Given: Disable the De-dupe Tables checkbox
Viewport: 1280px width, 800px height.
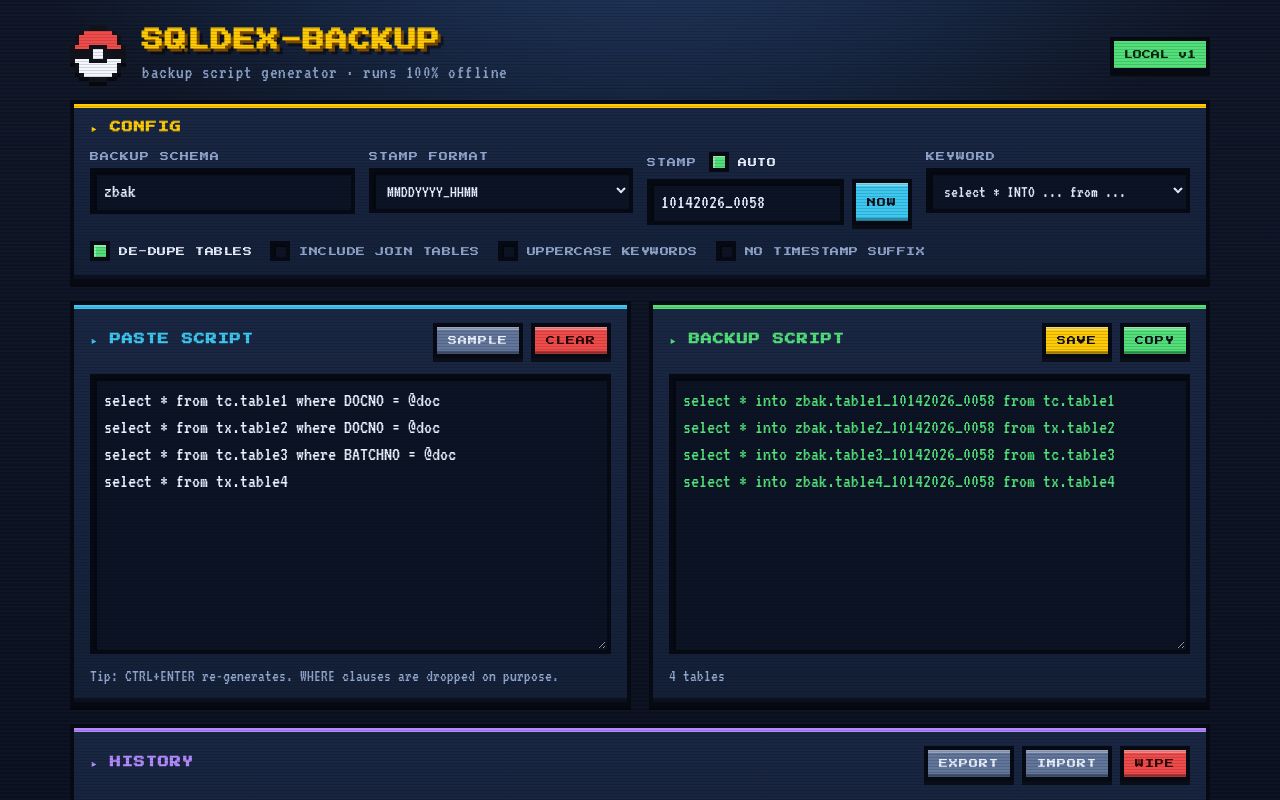Looking at the screenshot, I should tap(100, 251).
